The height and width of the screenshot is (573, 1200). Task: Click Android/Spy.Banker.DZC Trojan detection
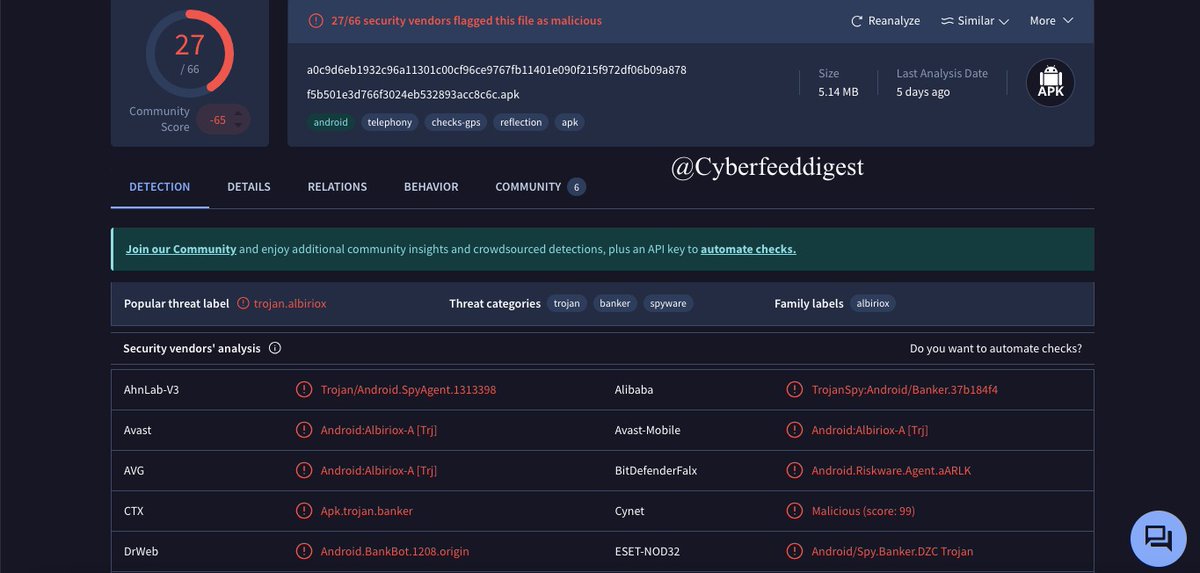(x=892, y=552)
